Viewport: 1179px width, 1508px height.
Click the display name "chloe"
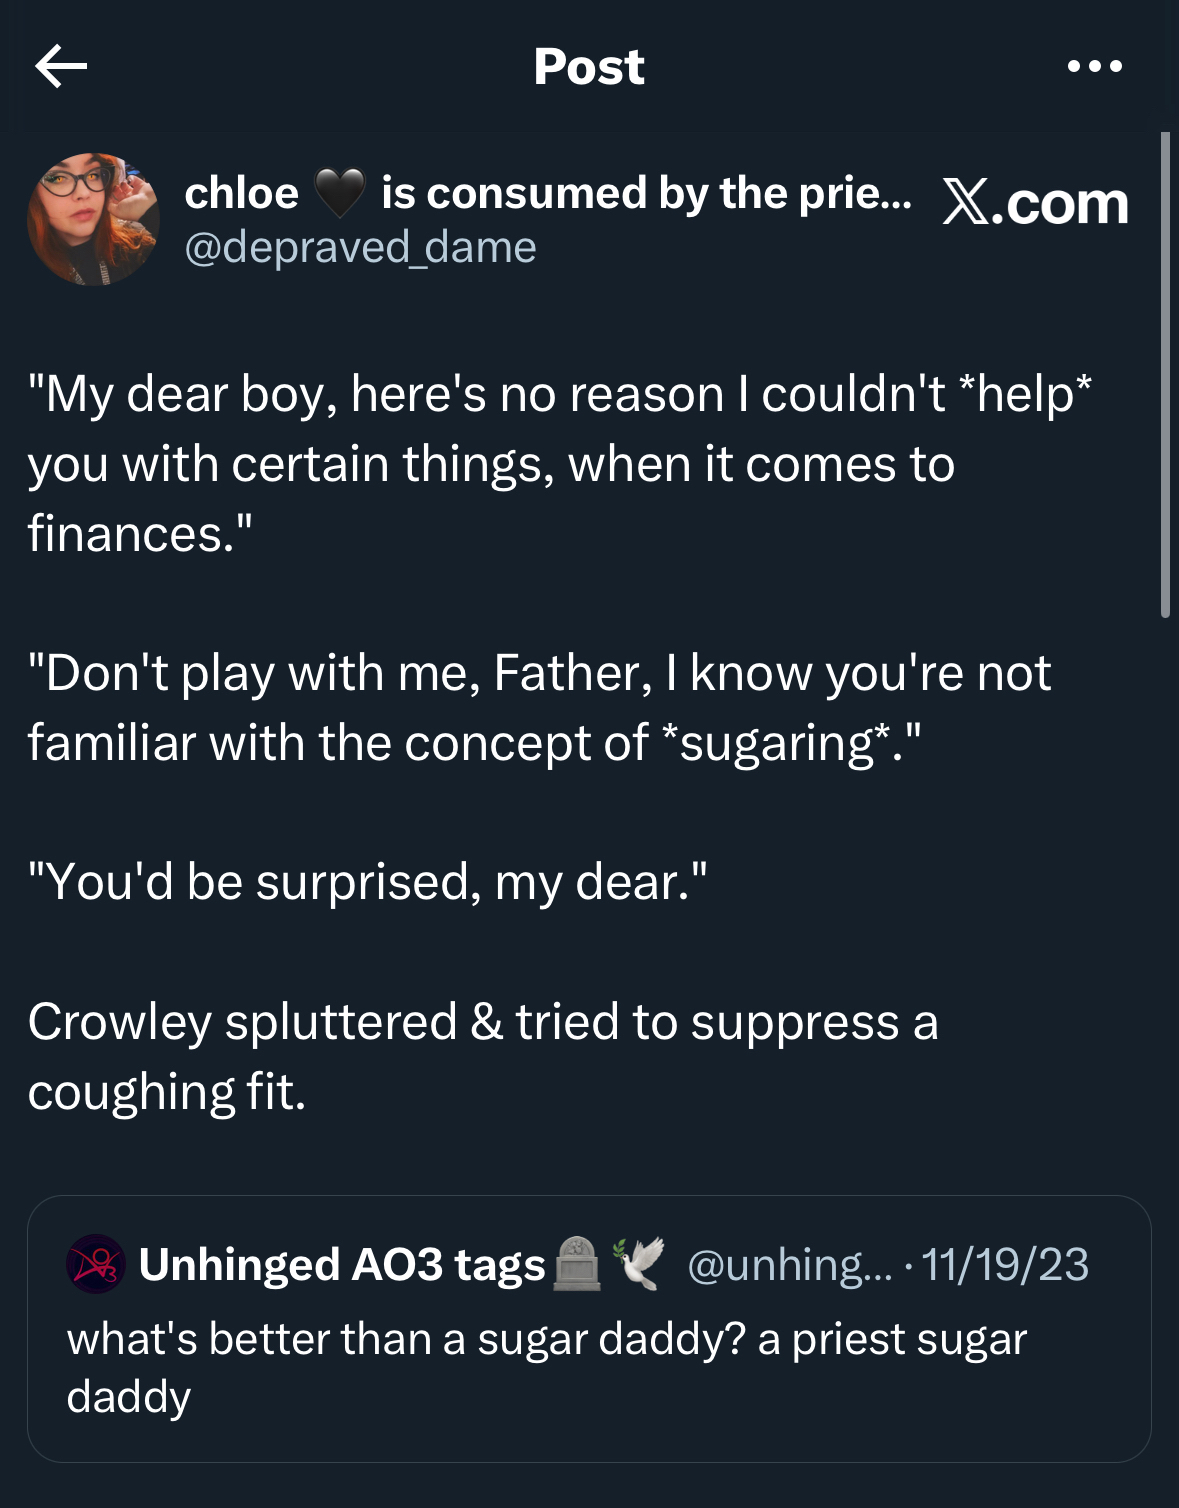(x=242, y=193)
